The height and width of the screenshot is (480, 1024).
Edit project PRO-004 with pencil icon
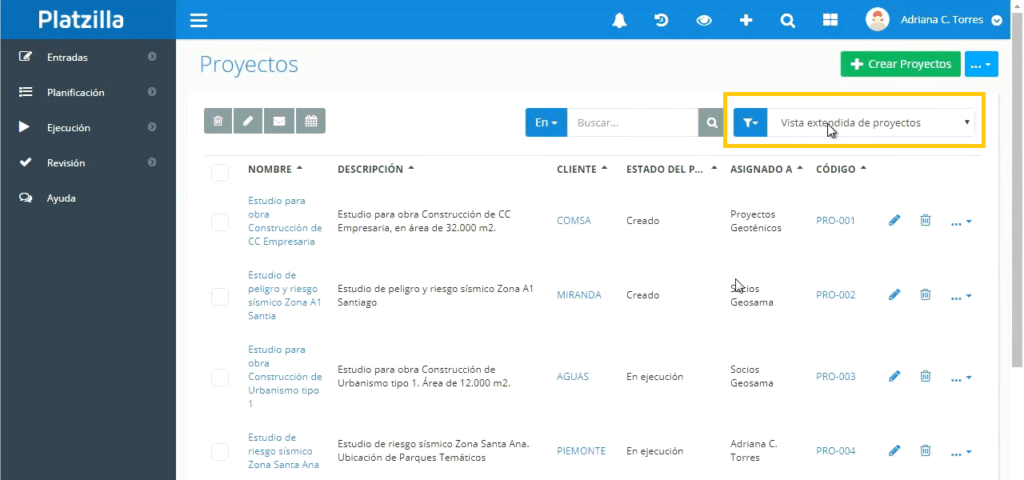[895, 451]
